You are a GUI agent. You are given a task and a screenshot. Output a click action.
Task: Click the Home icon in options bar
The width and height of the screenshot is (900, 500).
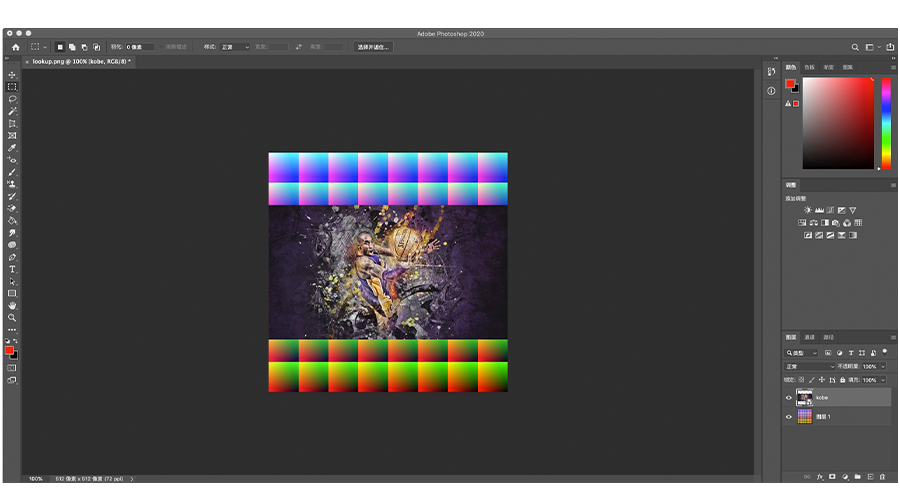click(x=15, y=47)
